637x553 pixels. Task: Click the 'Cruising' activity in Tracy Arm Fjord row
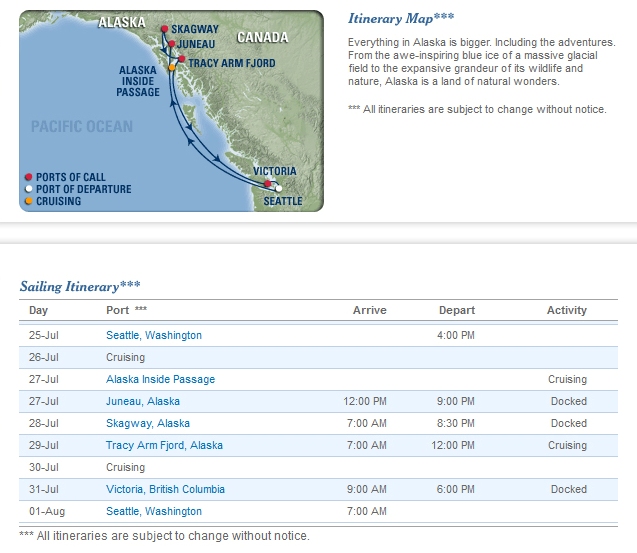(568, 445)
